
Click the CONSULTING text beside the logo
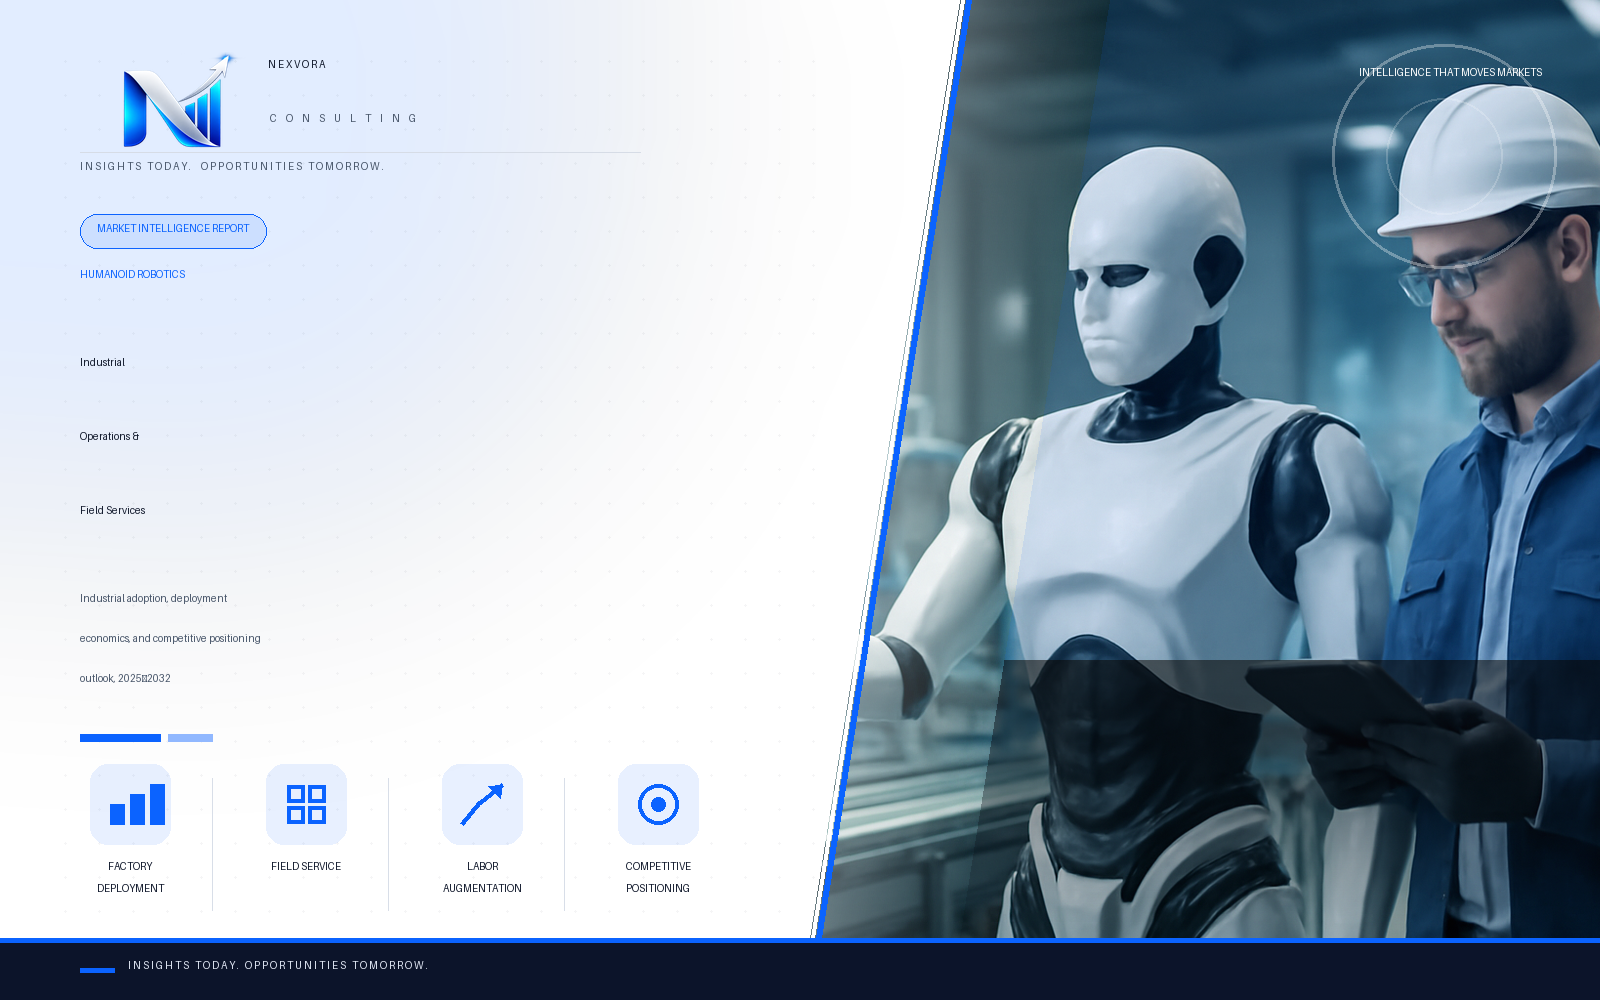point(343,118)
